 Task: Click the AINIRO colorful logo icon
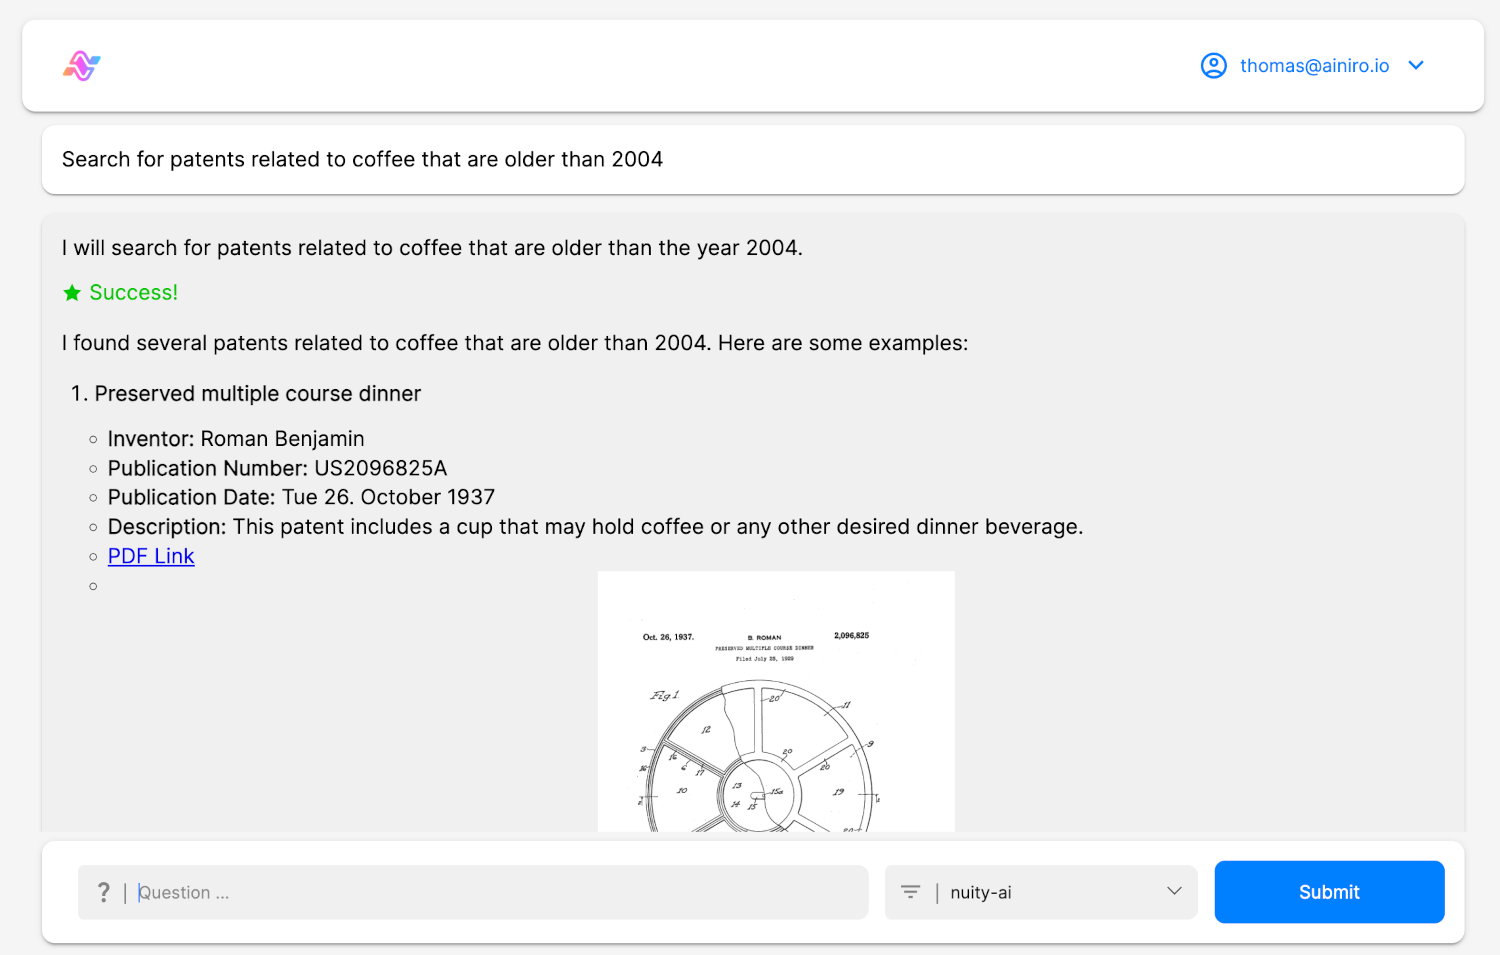pos(82,66)
